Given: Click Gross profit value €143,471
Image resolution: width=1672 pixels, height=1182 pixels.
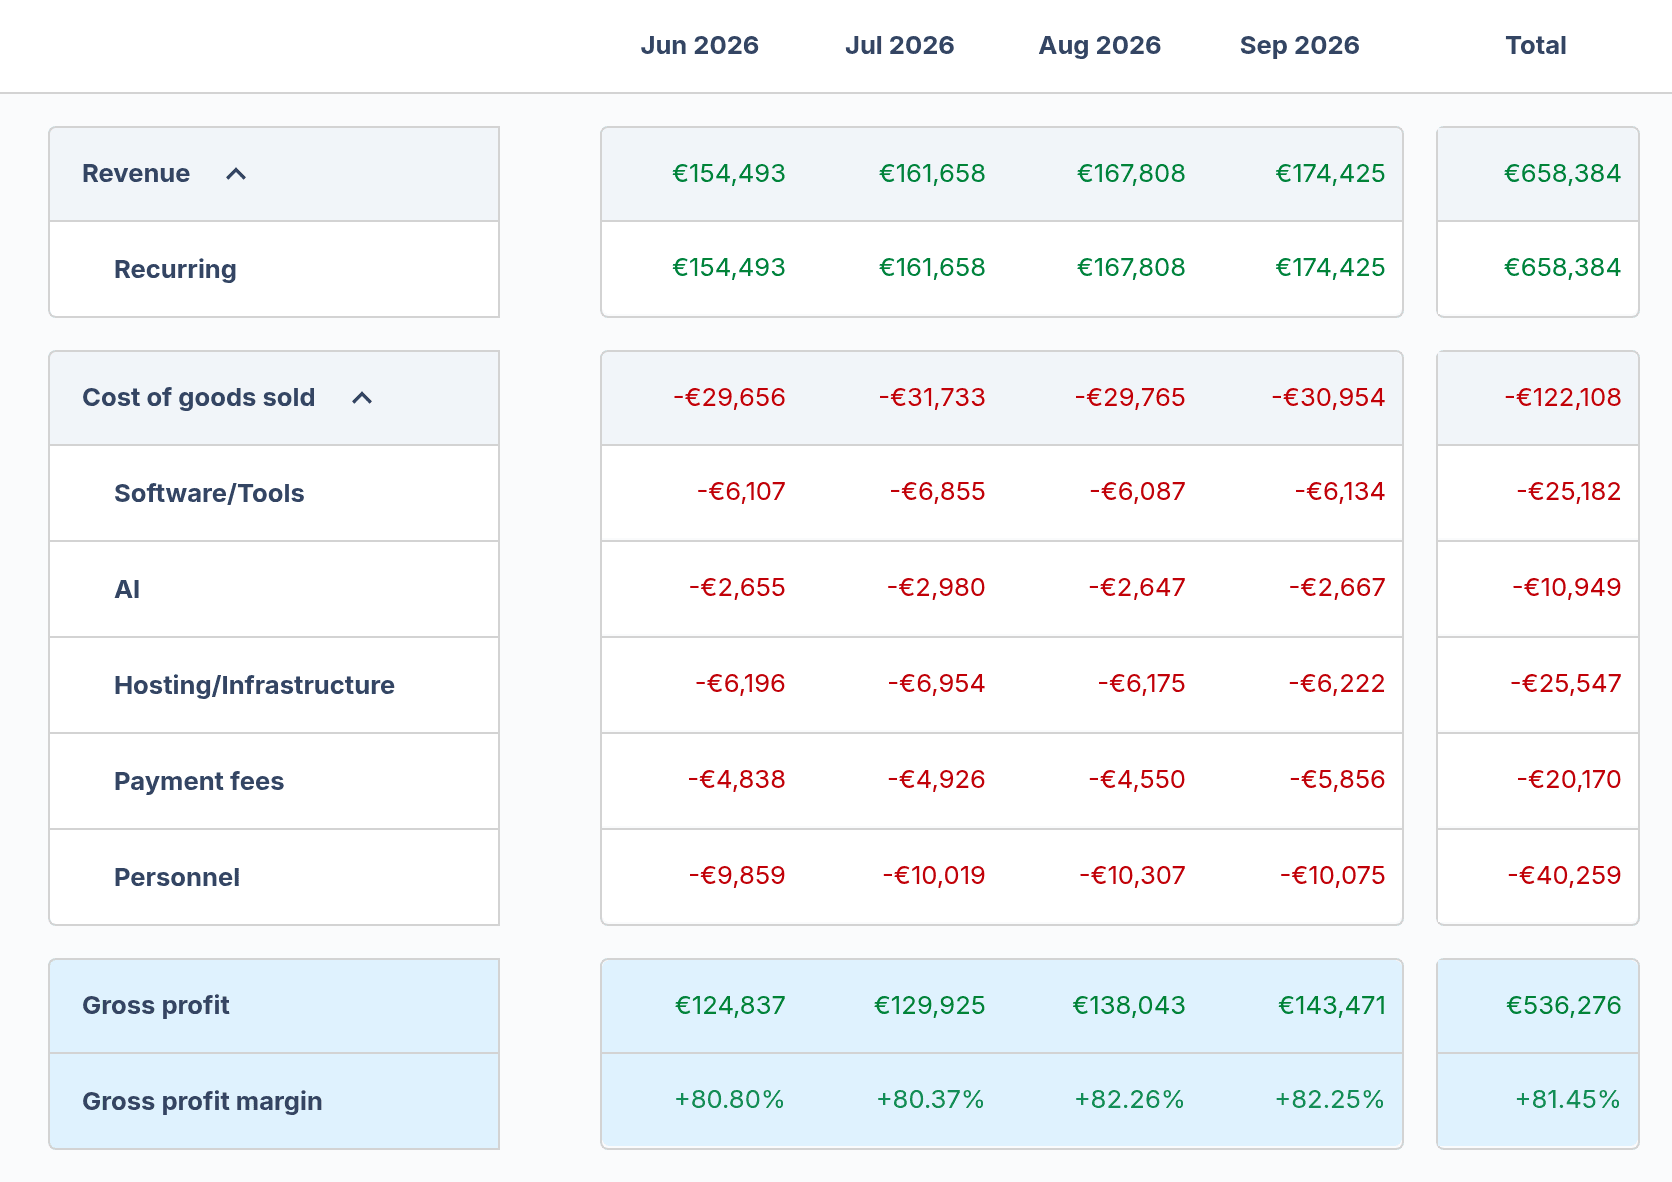Looking at the screenshot, I should [x=1332, y=1005].
